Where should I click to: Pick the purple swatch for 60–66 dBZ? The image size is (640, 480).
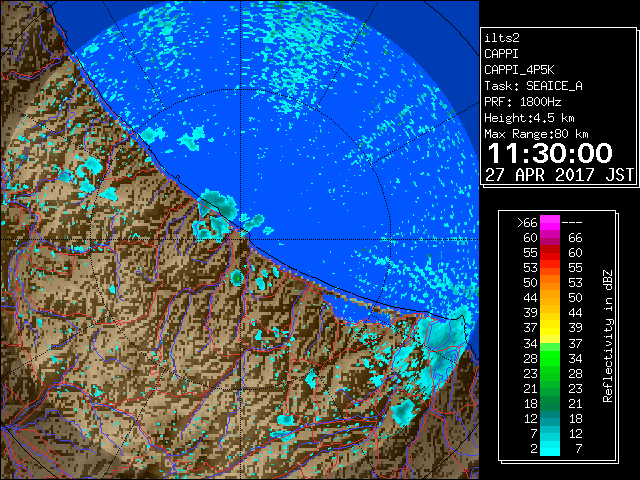pos(550,238)
